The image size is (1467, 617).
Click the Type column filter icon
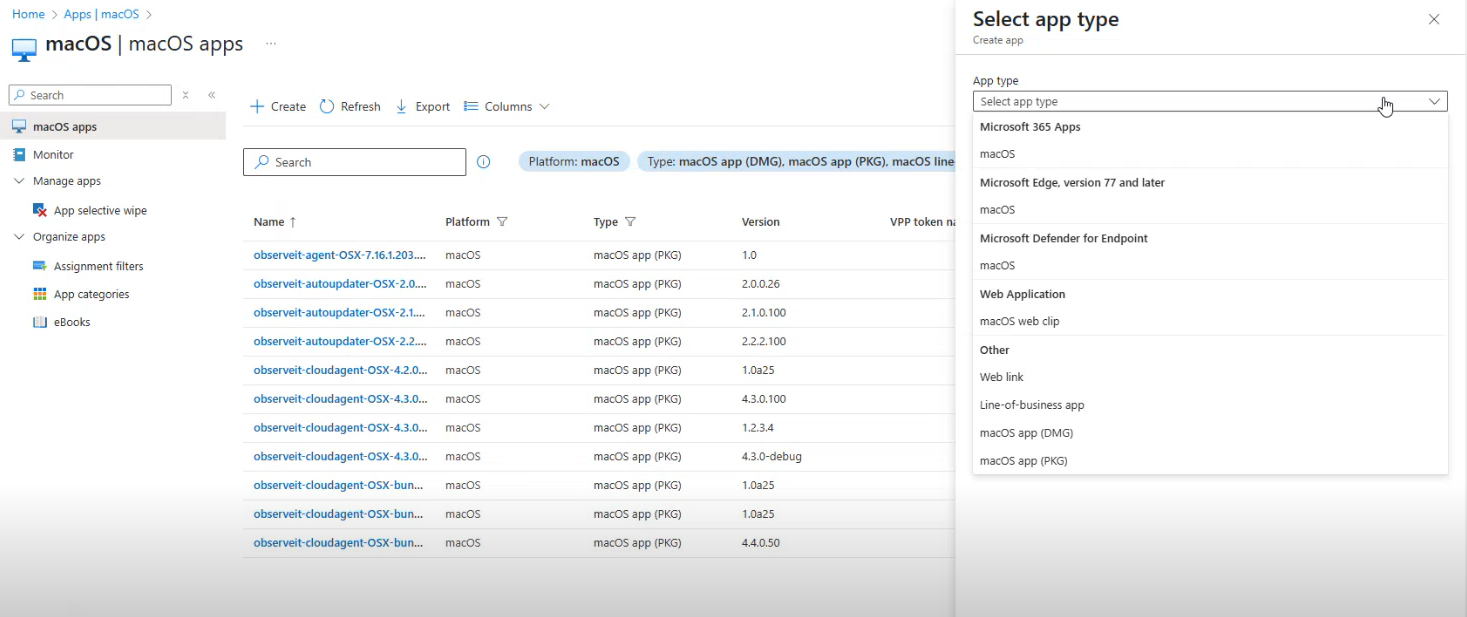pyautogui.click(x=631, y=222)
